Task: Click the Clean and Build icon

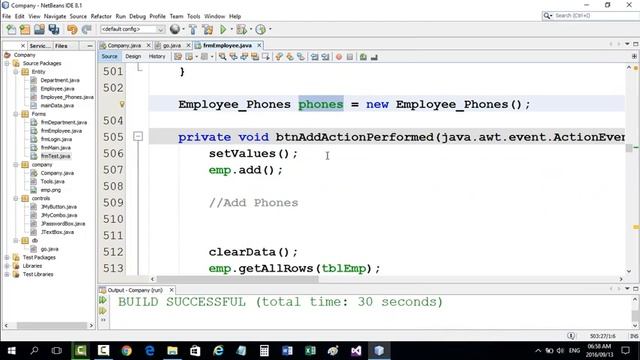Action: point(208,29)
